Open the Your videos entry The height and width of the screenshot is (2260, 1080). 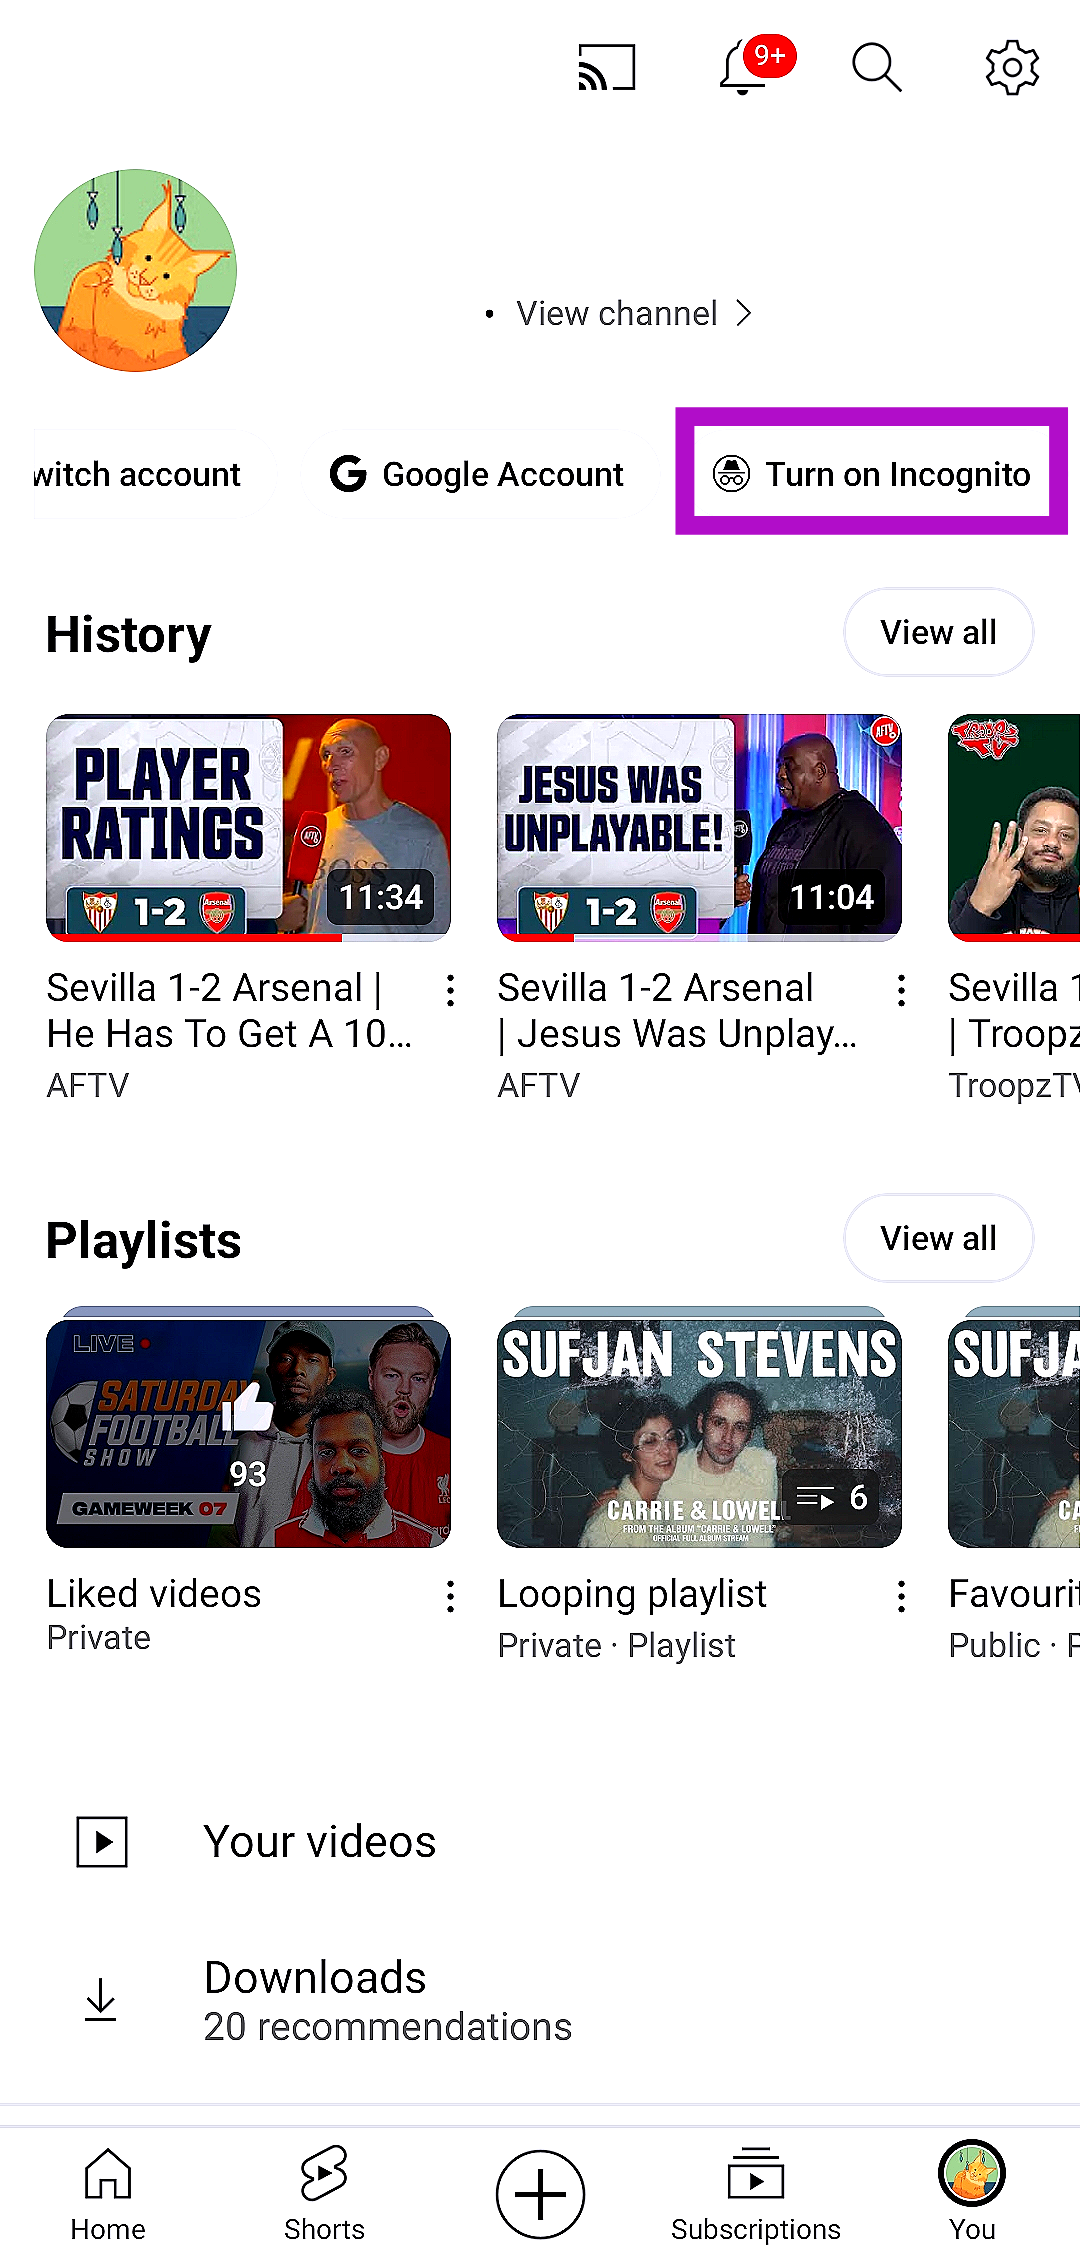tap(320, 1842)
